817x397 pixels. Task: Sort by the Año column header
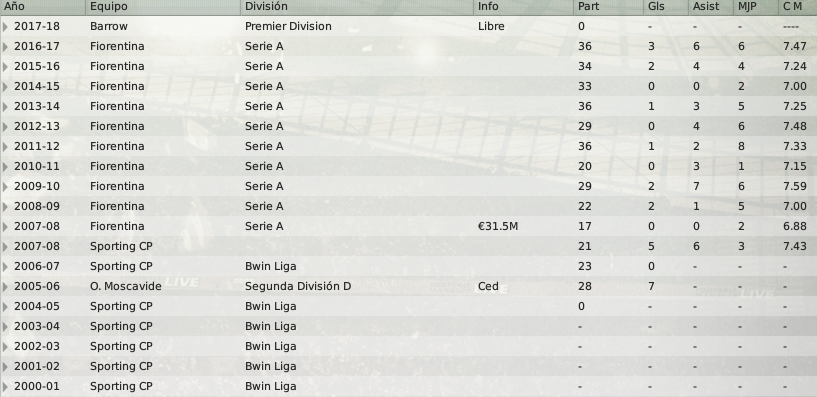[x=43, y=7]
